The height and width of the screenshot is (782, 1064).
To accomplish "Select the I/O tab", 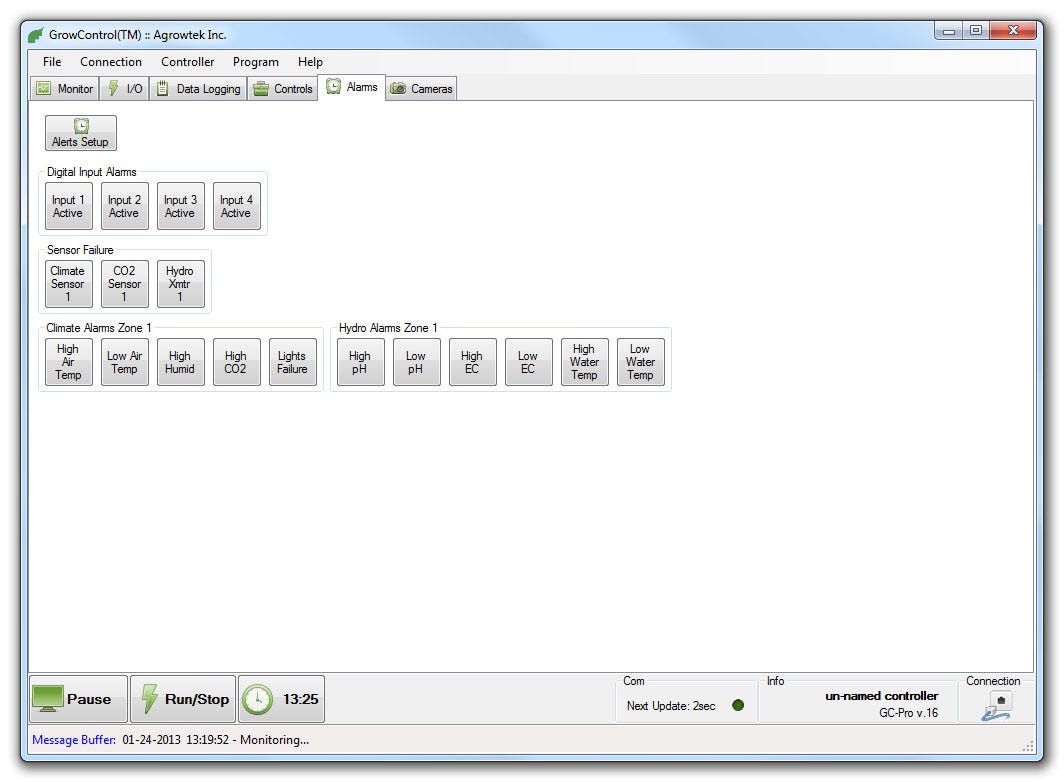I will click(125, 89).
